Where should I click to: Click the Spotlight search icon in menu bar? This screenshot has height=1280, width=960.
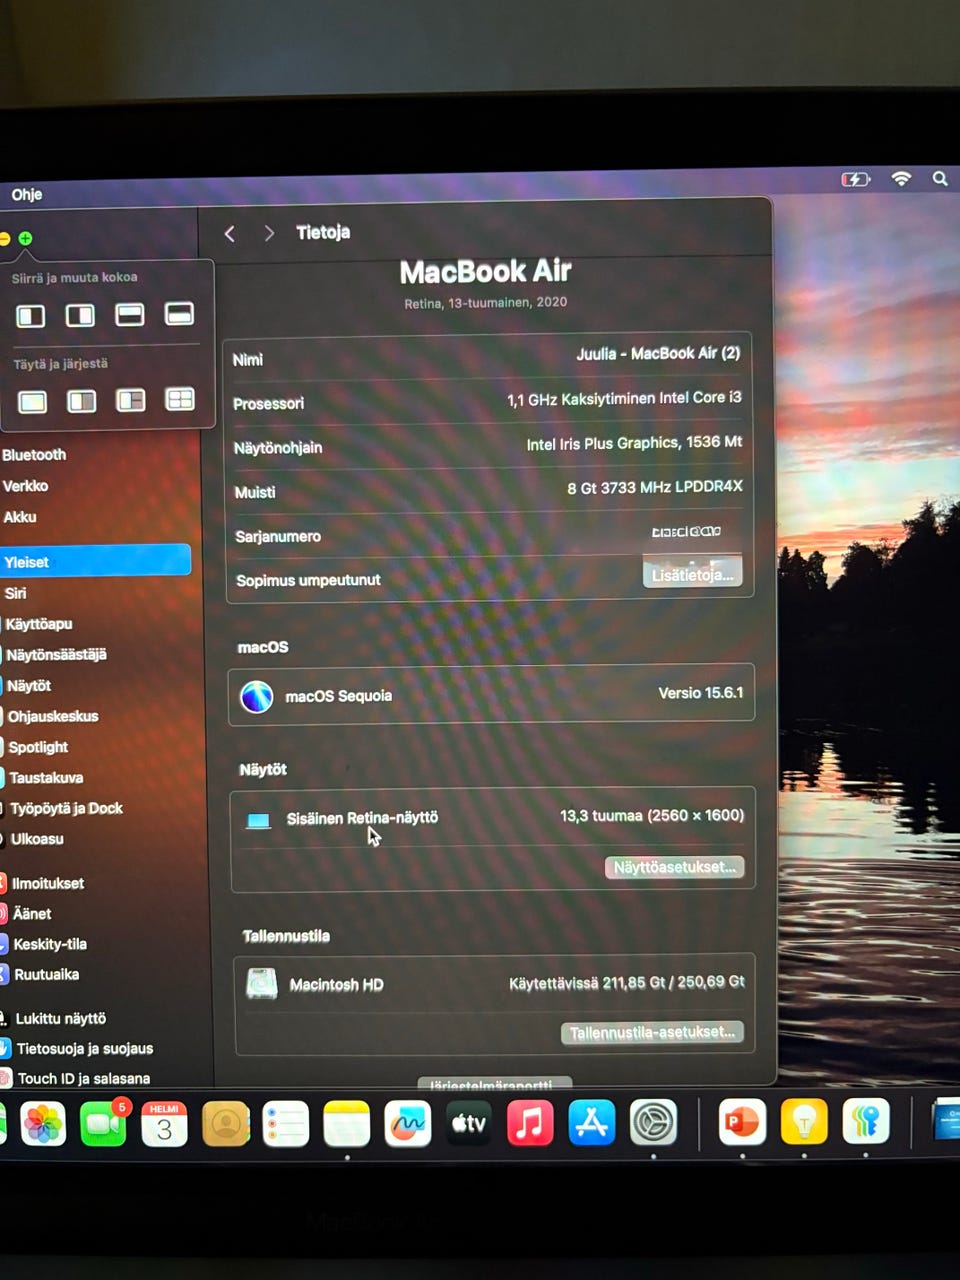pos(940,178)
